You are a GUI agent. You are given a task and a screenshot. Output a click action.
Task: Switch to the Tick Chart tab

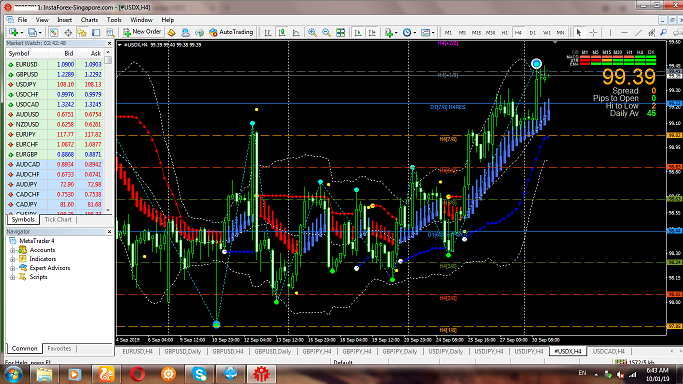coord(58,220)
